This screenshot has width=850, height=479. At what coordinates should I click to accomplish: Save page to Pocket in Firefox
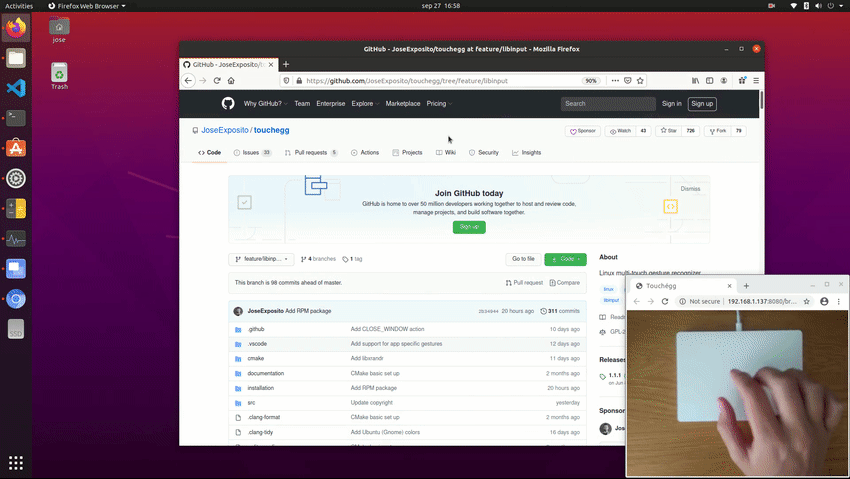pos(628,81)
